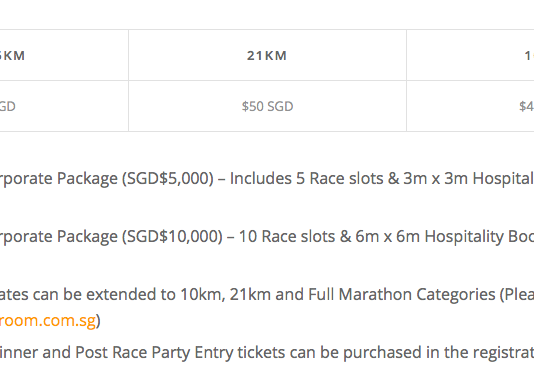Click the cut-off header cell right of 21KM

click(470, 55)
